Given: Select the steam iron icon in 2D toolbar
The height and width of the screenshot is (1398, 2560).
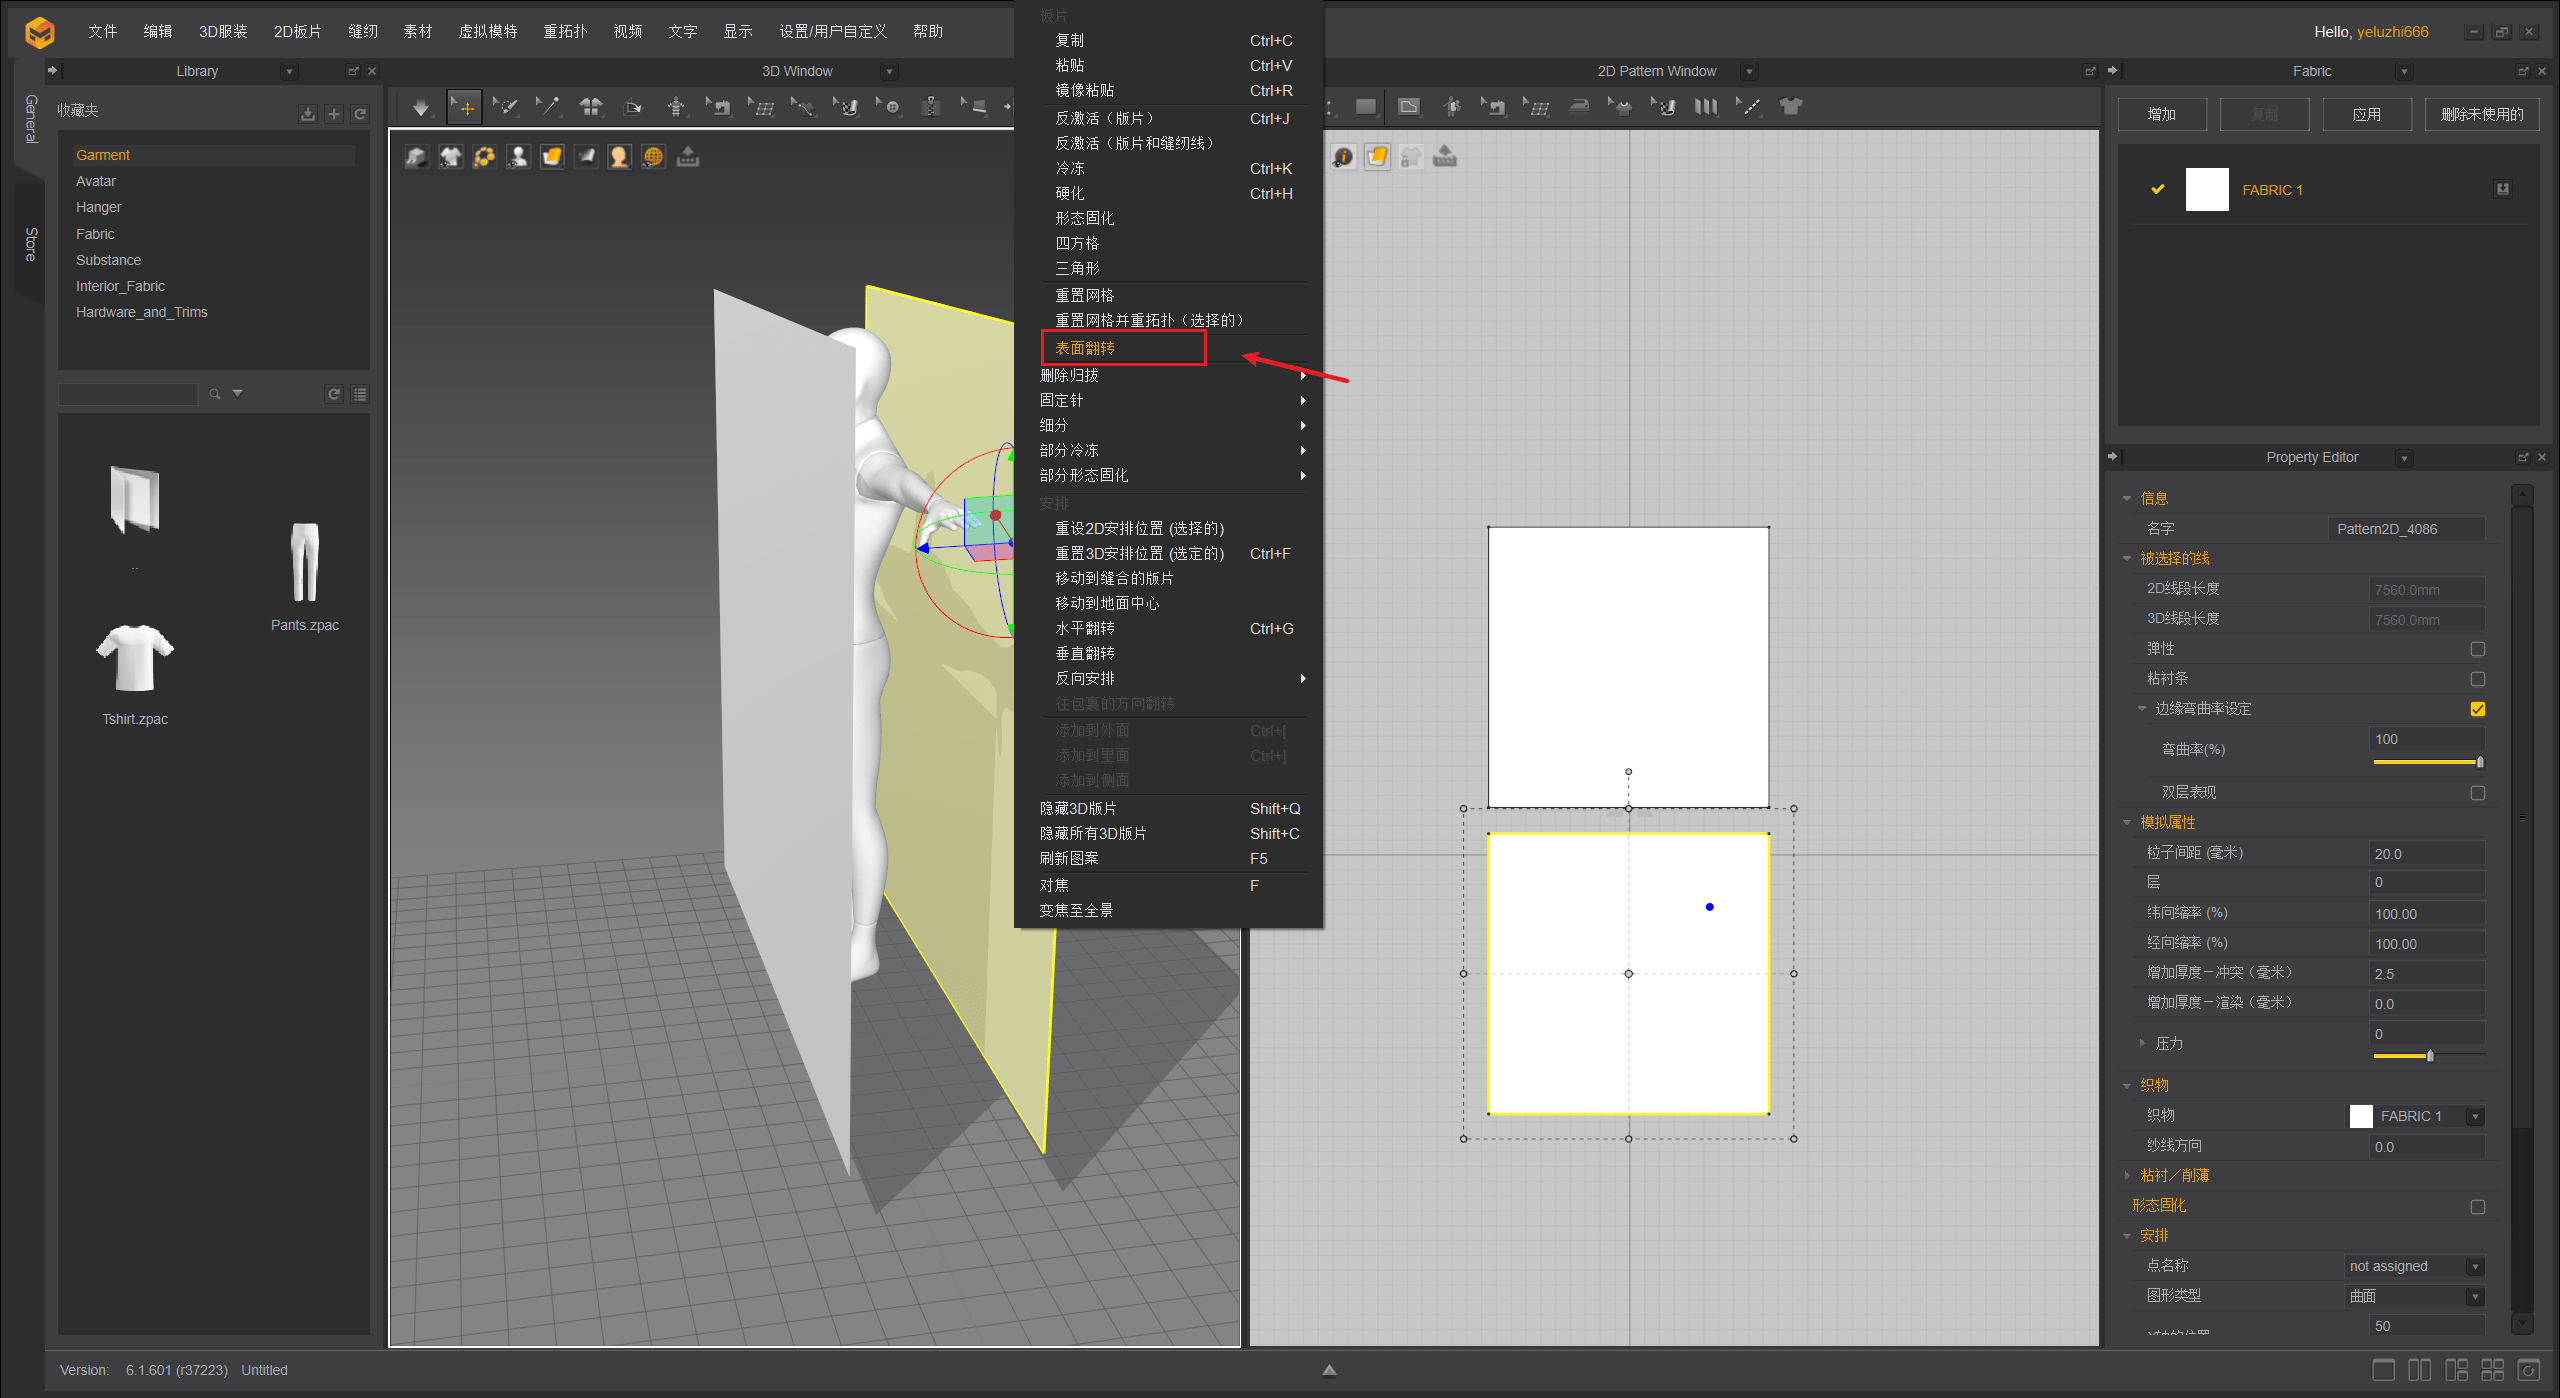Looking at the screenshot, I should point(1579,107).
